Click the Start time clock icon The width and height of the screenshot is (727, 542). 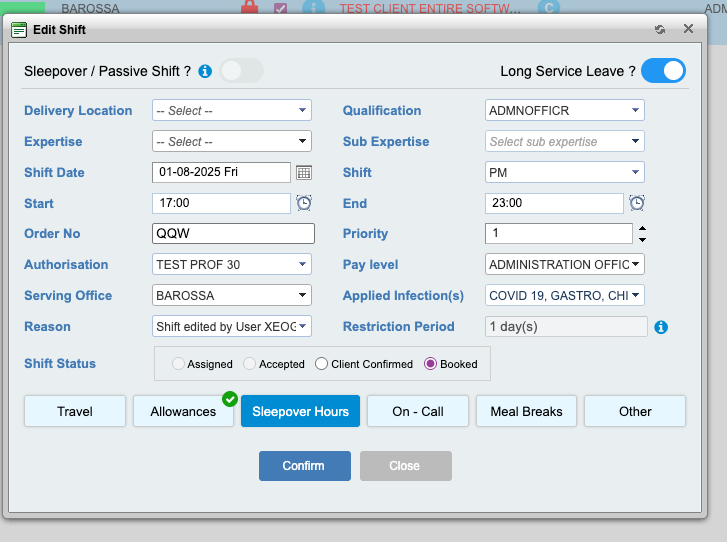point(304,203)
